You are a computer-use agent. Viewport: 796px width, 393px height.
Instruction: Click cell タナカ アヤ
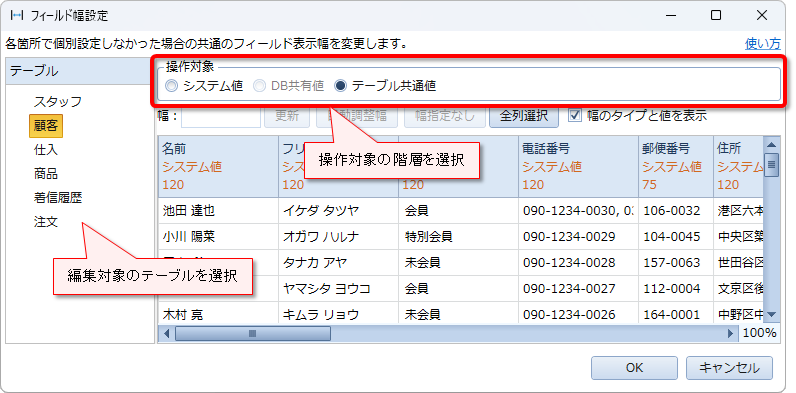pos(339,263)
